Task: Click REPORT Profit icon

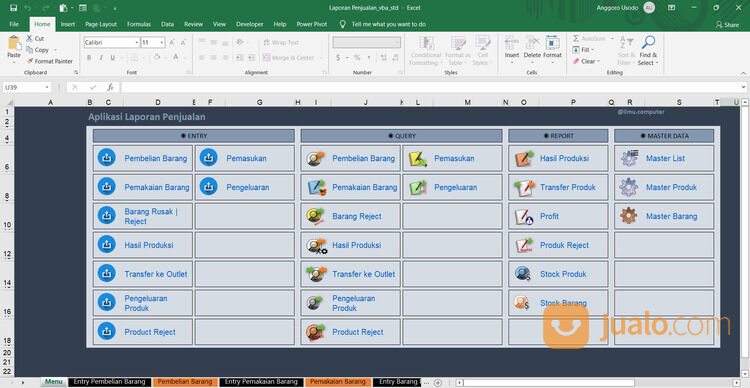Action: [x=524, y=217]
